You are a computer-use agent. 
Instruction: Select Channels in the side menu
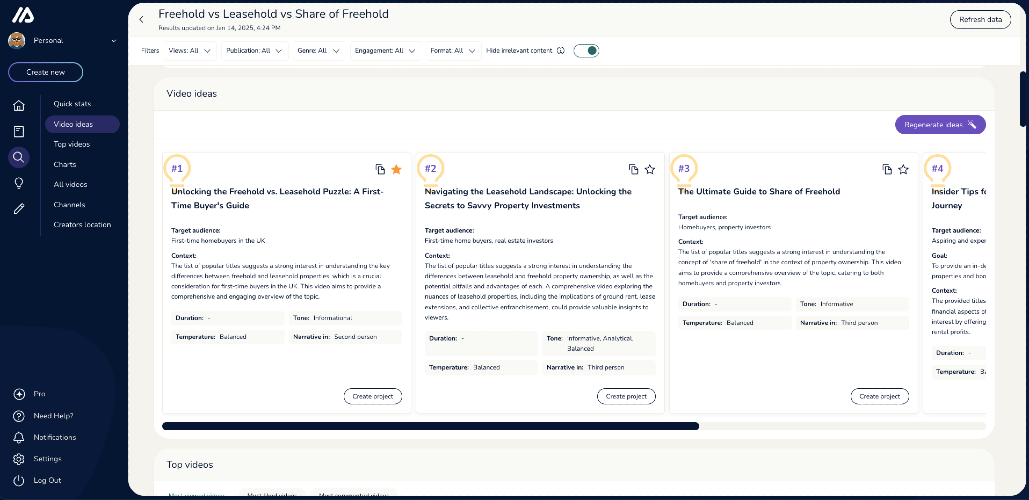[69, 205]
